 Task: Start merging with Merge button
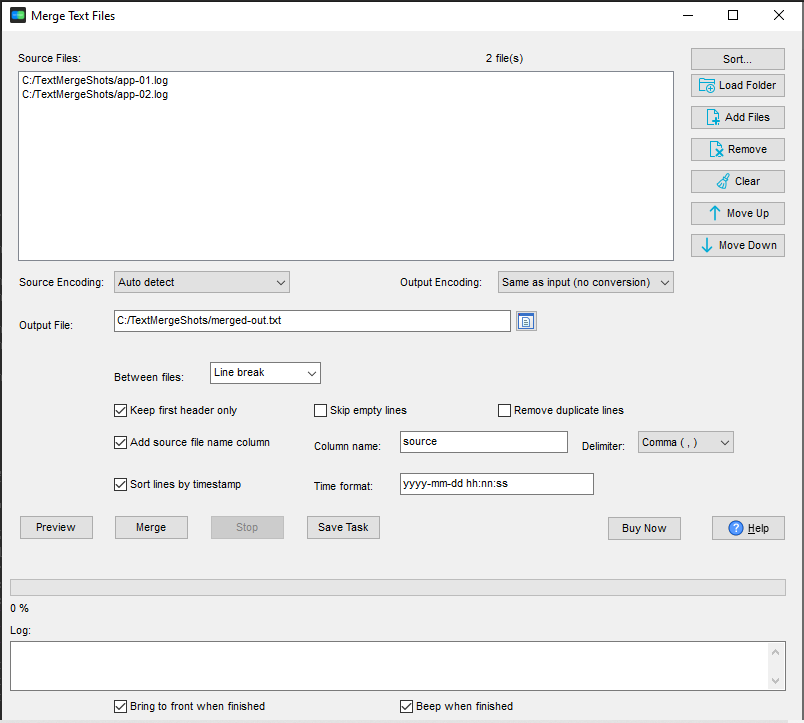coord(151,527)
